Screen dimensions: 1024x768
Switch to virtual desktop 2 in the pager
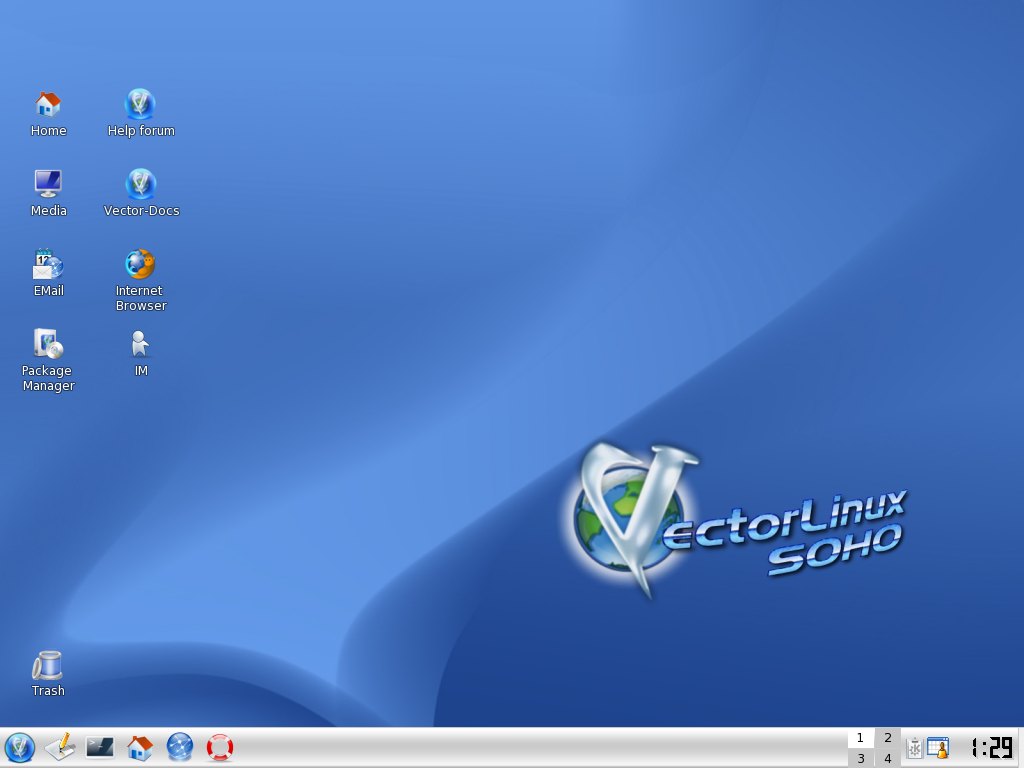tap(887, 739)
